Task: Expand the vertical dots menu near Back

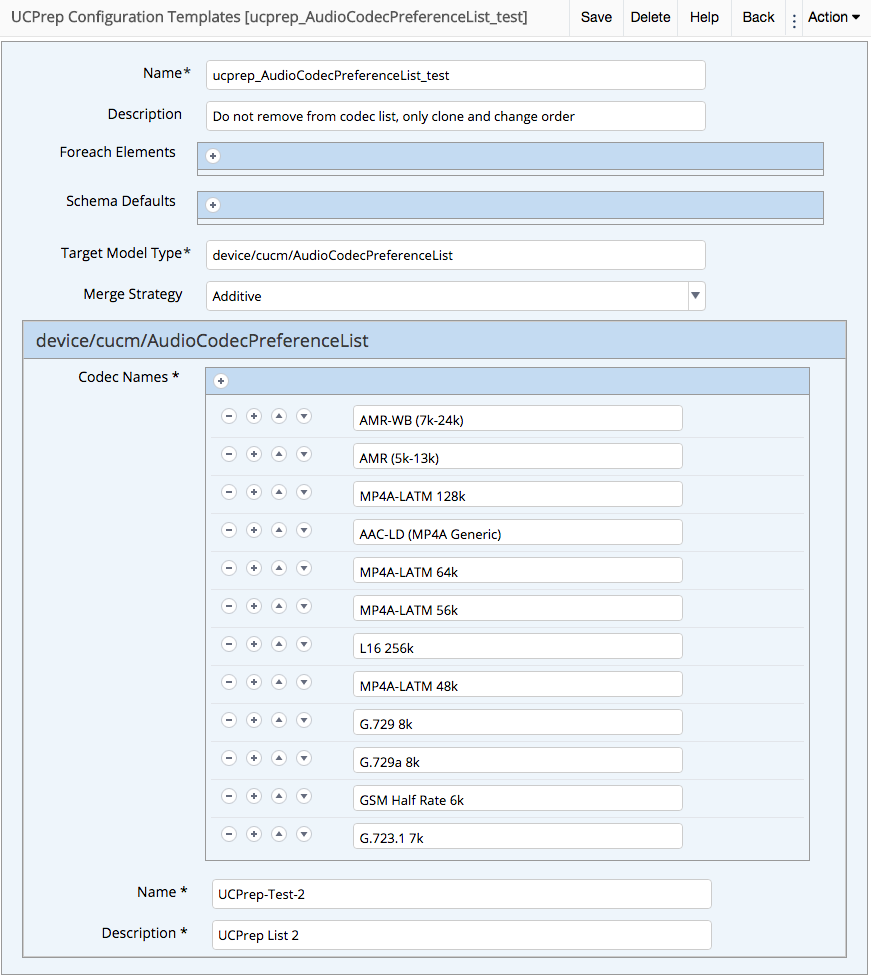Action: coord(794,17)
